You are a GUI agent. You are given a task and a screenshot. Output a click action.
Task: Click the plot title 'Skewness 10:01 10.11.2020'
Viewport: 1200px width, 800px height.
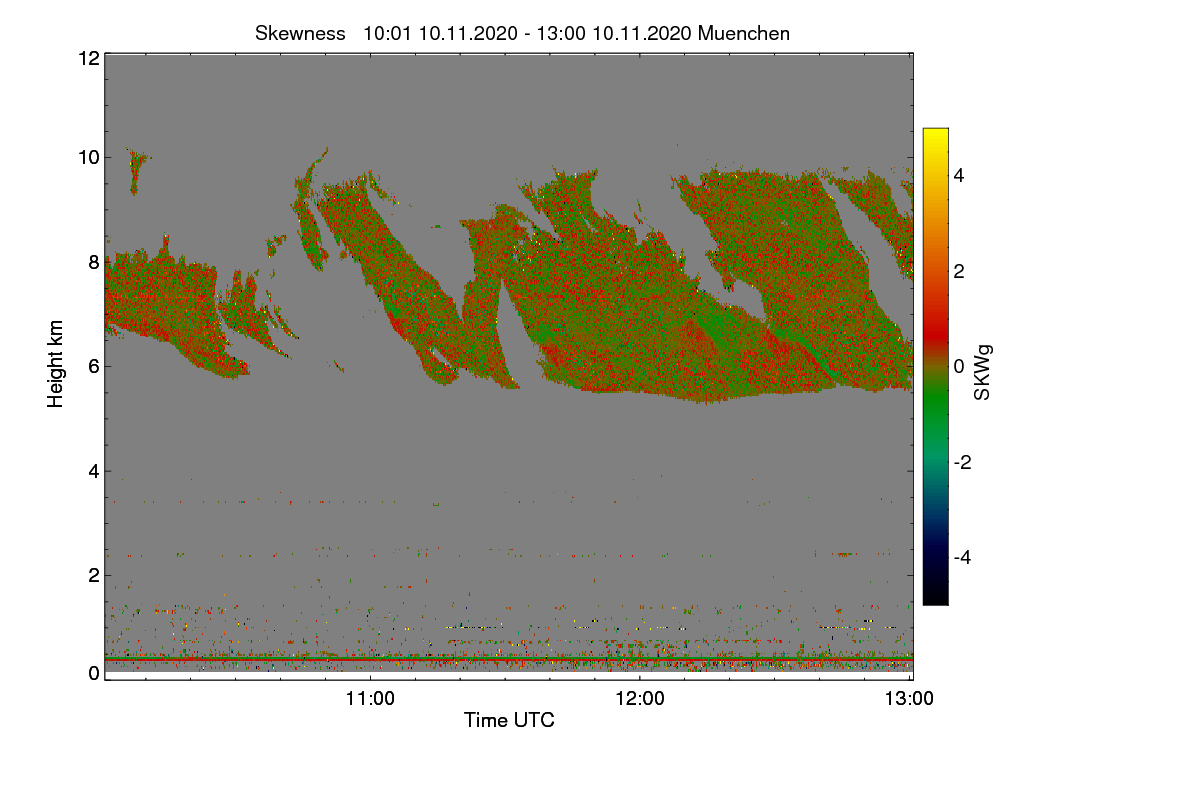[523, 33]
